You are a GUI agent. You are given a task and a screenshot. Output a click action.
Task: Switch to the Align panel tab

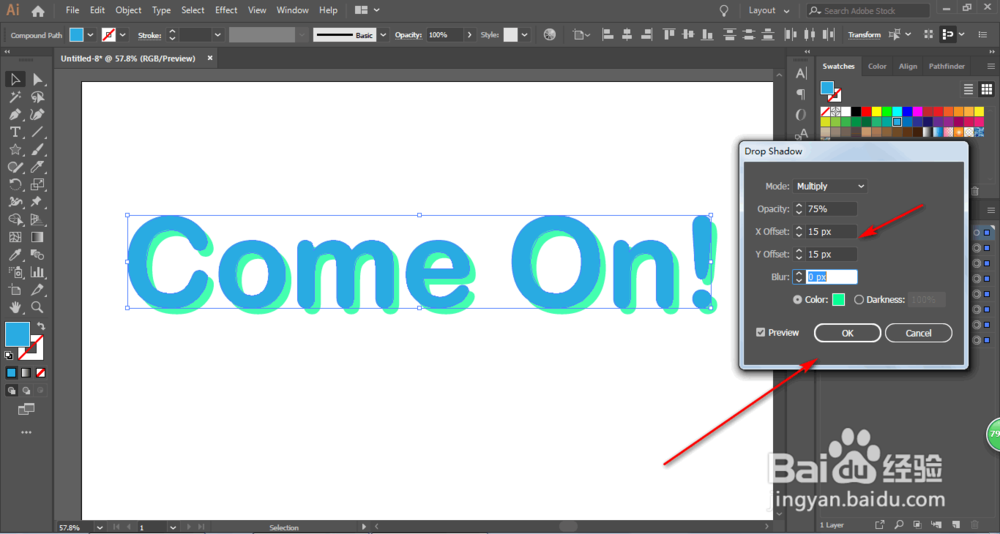(908, 66)
